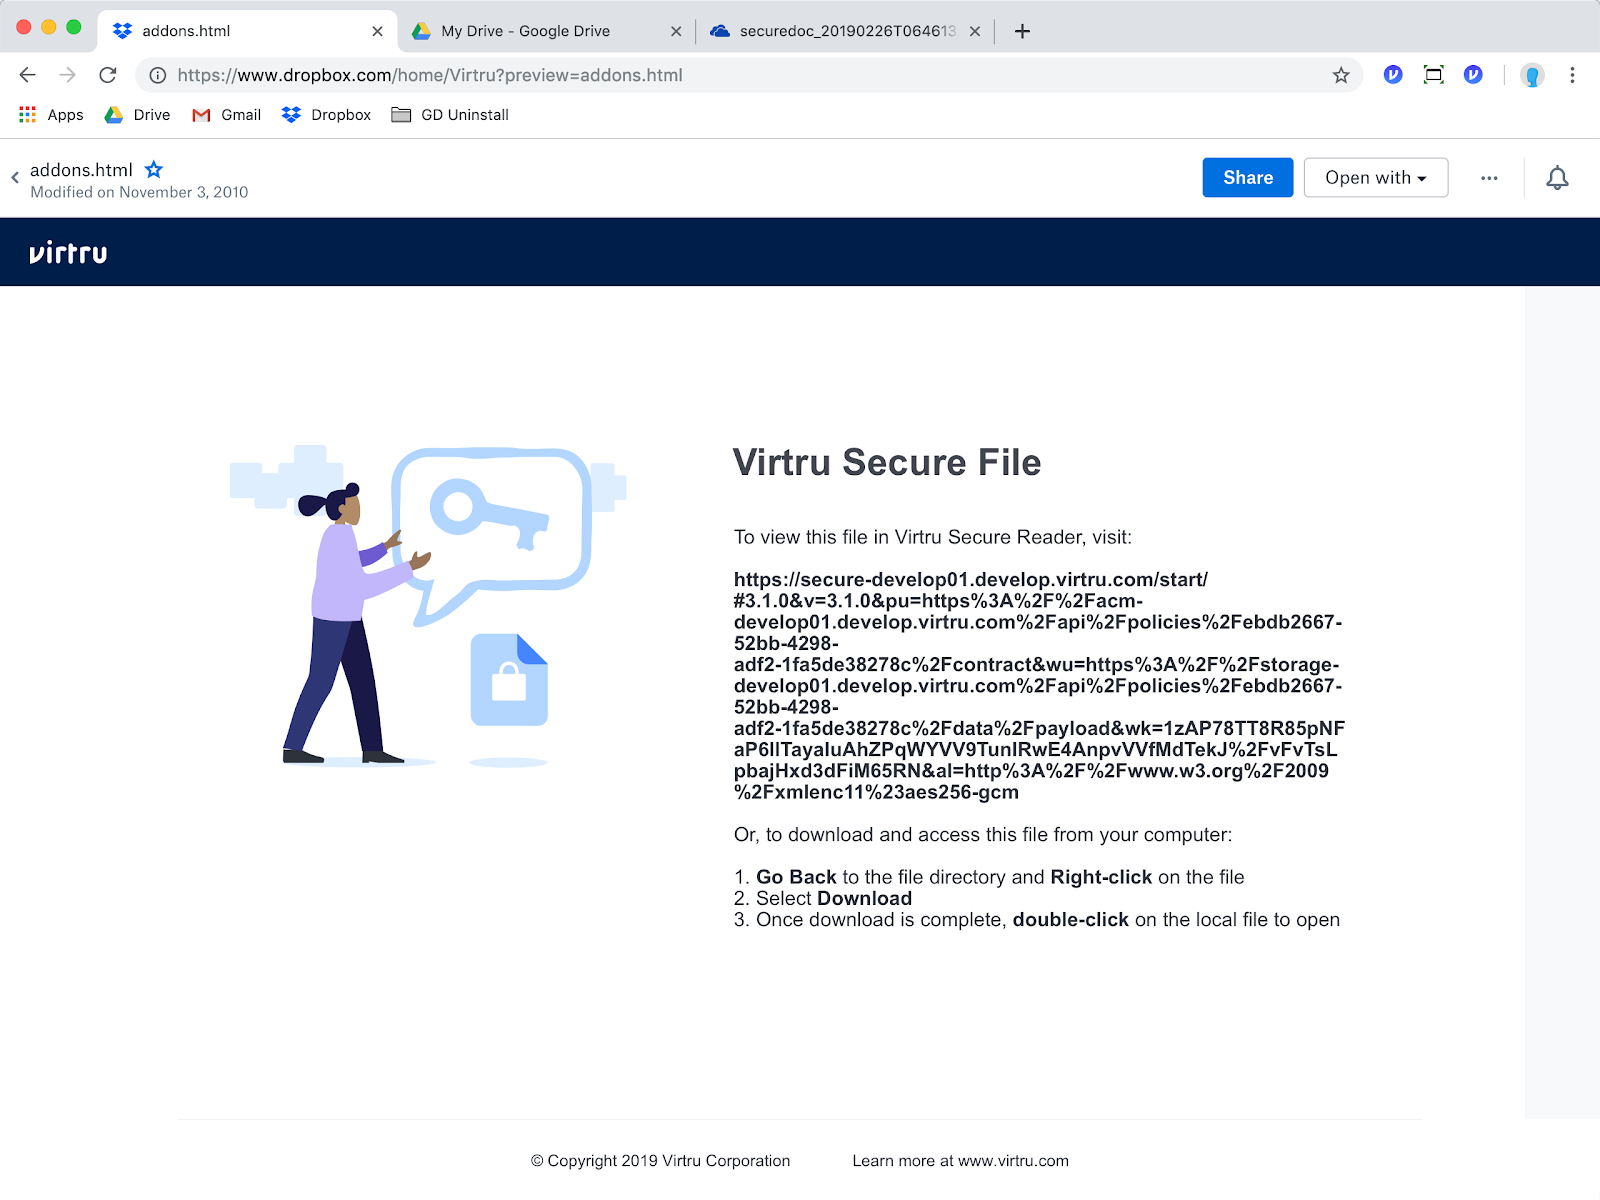Viewport: 1600px width, 1200px height.
Task: Open the screen capture extension icon
Action: pyautogui.click(x=1433, y=74)
